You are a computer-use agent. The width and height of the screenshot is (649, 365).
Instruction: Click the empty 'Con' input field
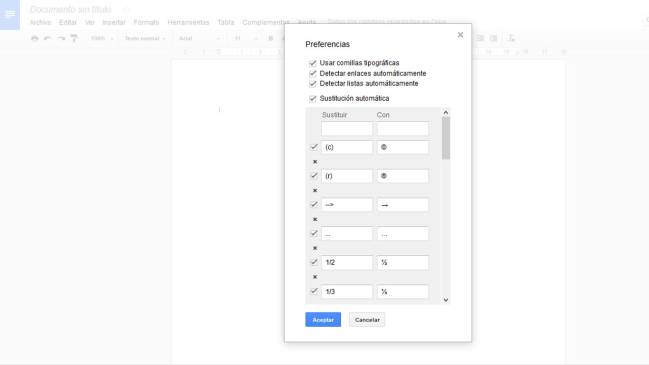[x=403, y=129]
